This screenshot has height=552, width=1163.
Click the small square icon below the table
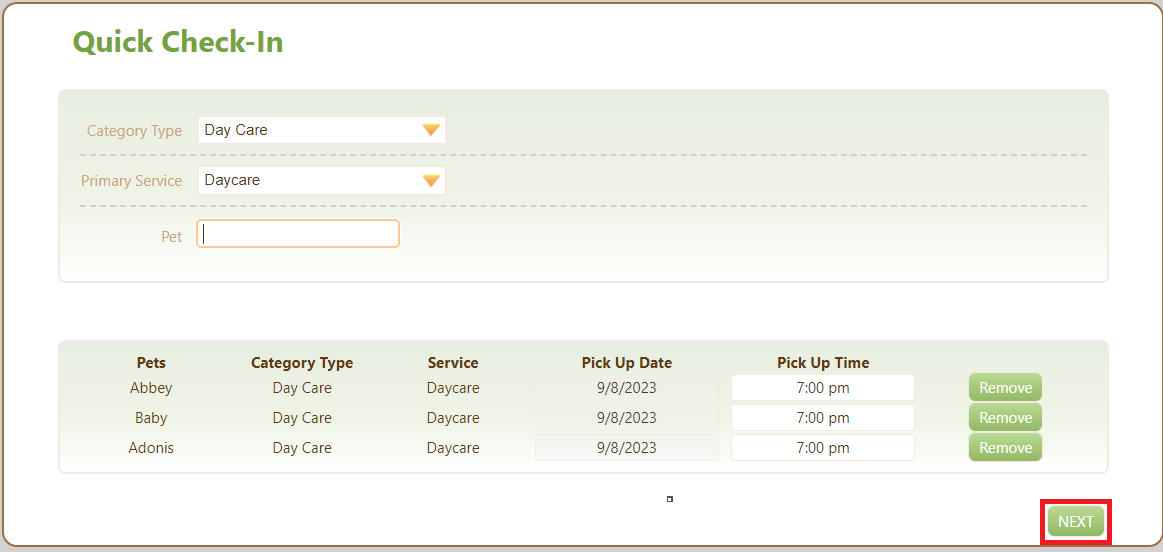670,499
